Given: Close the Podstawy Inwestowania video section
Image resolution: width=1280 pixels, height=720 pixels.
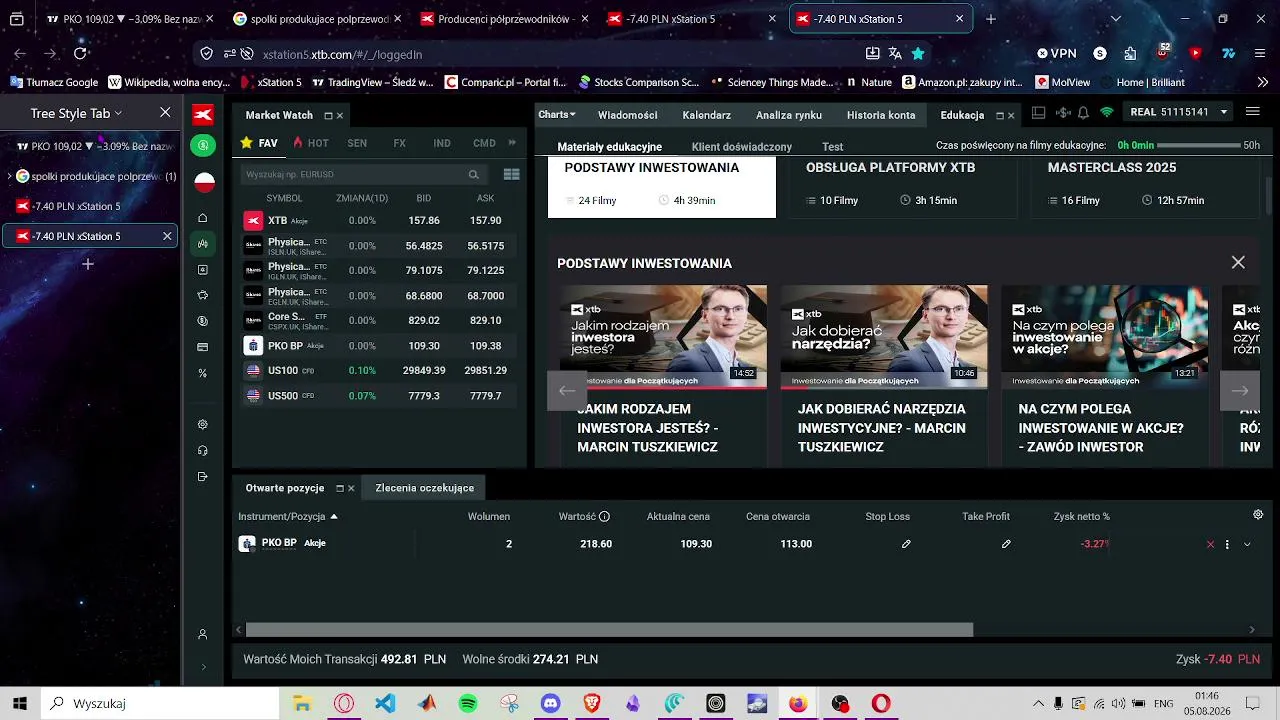Looking at the screenshot, I should 1238,262.
